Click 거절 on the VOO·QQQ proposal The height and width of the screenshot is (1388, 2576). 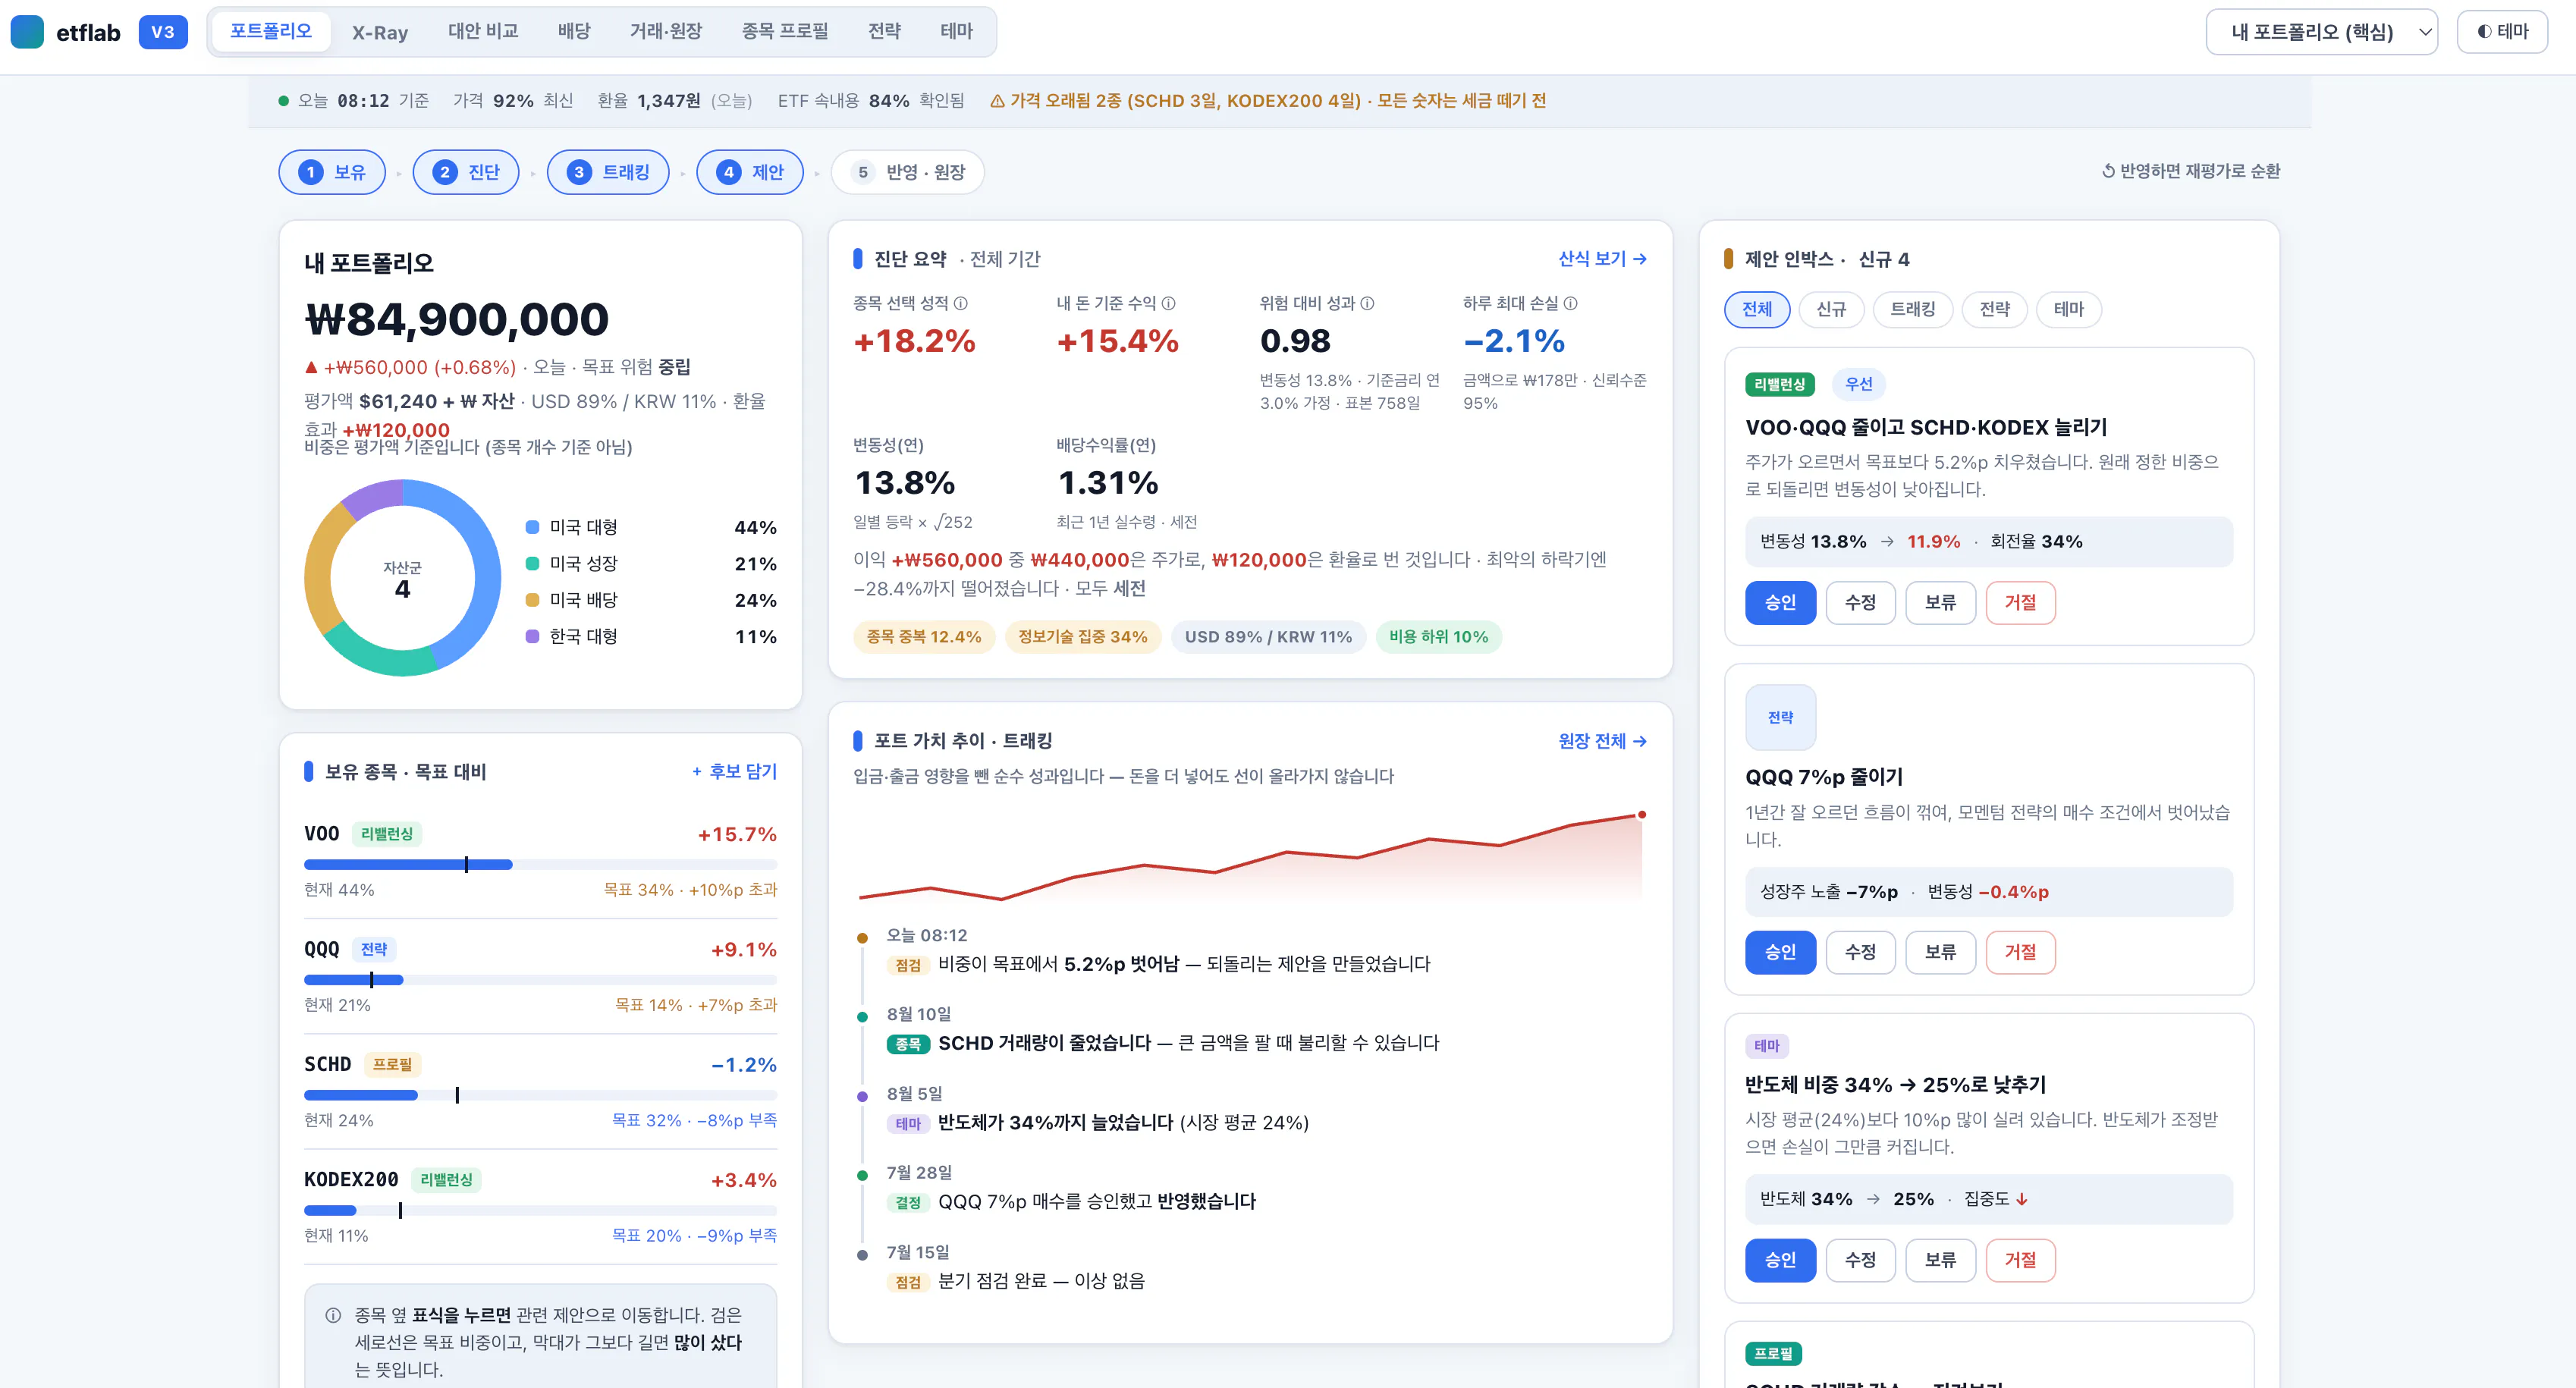(2020, 603)
